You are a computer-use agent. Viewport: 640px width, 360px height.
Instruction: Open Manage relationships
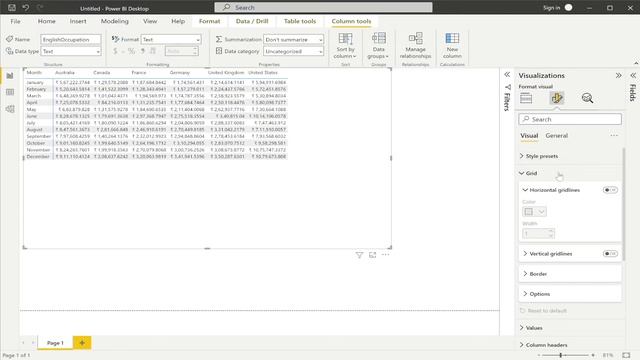click(415, 46)
